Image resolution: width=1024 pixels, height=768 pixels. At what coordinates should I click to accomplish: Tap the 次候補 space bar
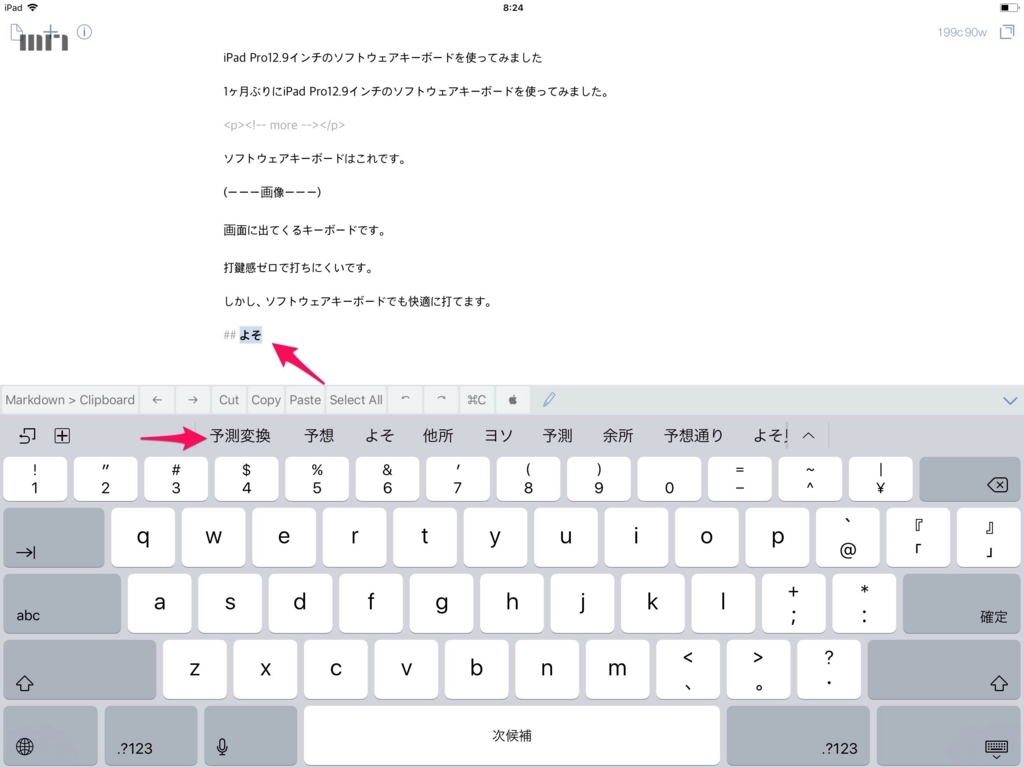point(512,735)
